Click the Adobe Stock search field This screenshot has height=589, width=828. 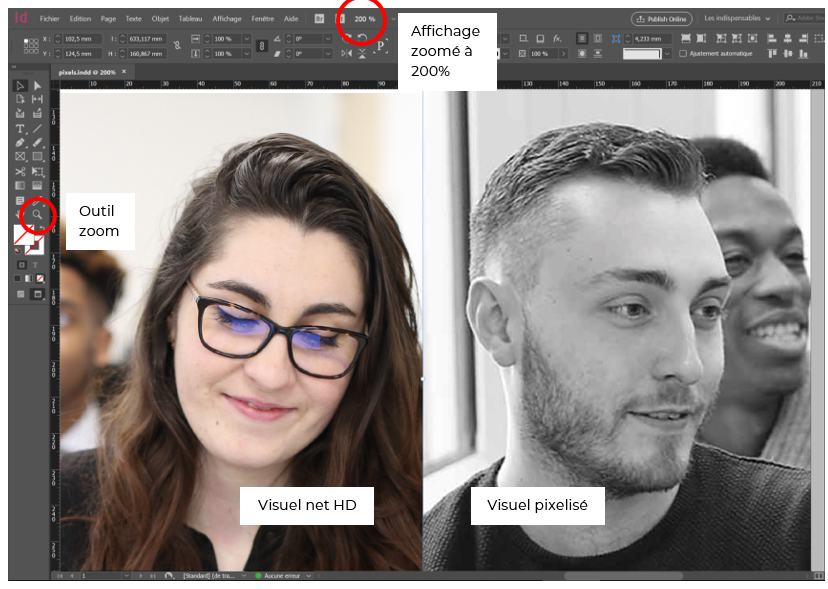(x=804, y=18)
